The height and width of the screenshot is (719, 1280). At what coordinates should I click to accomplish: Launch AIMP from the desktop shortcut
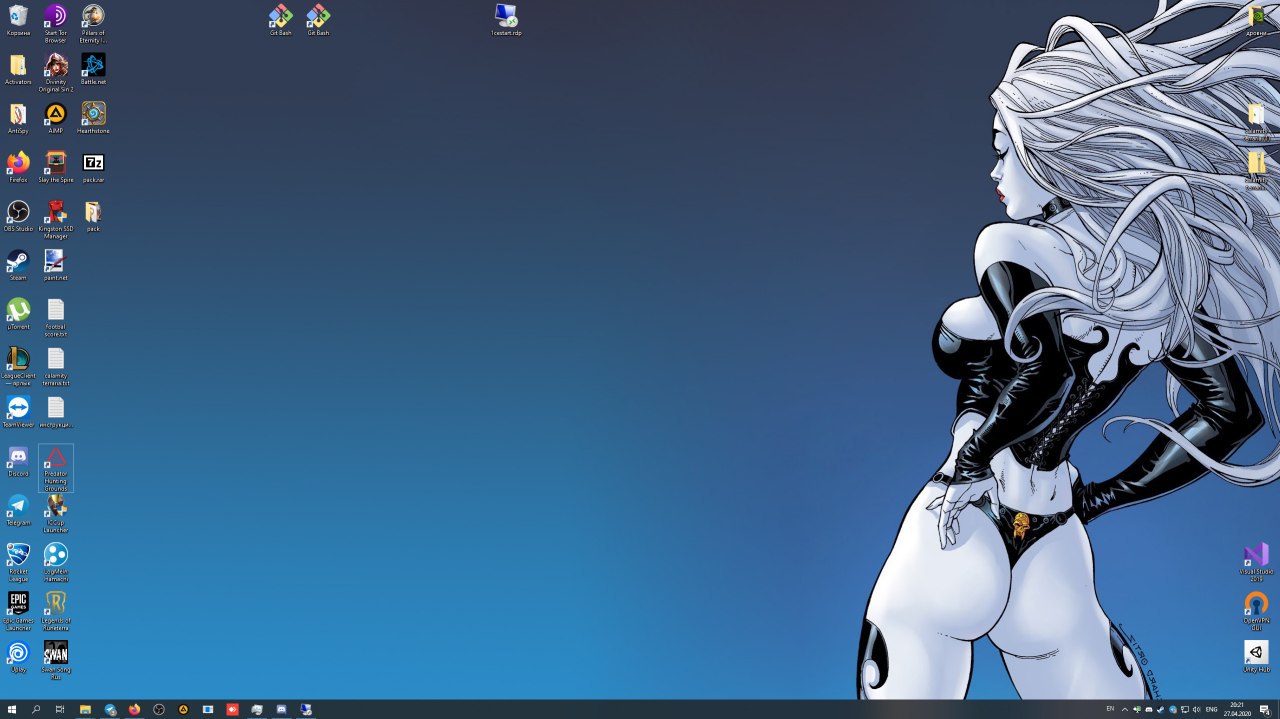click(x=56, y=118)
